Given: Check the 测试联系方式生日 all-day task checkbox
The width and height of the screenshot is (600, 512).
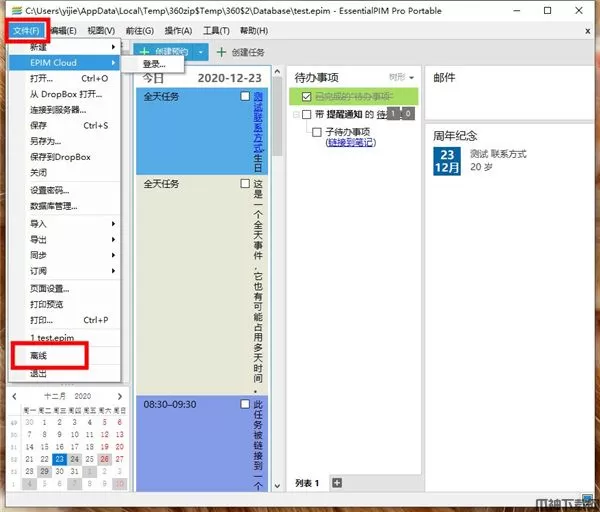Looking at the screenshot, I should 245,96.
